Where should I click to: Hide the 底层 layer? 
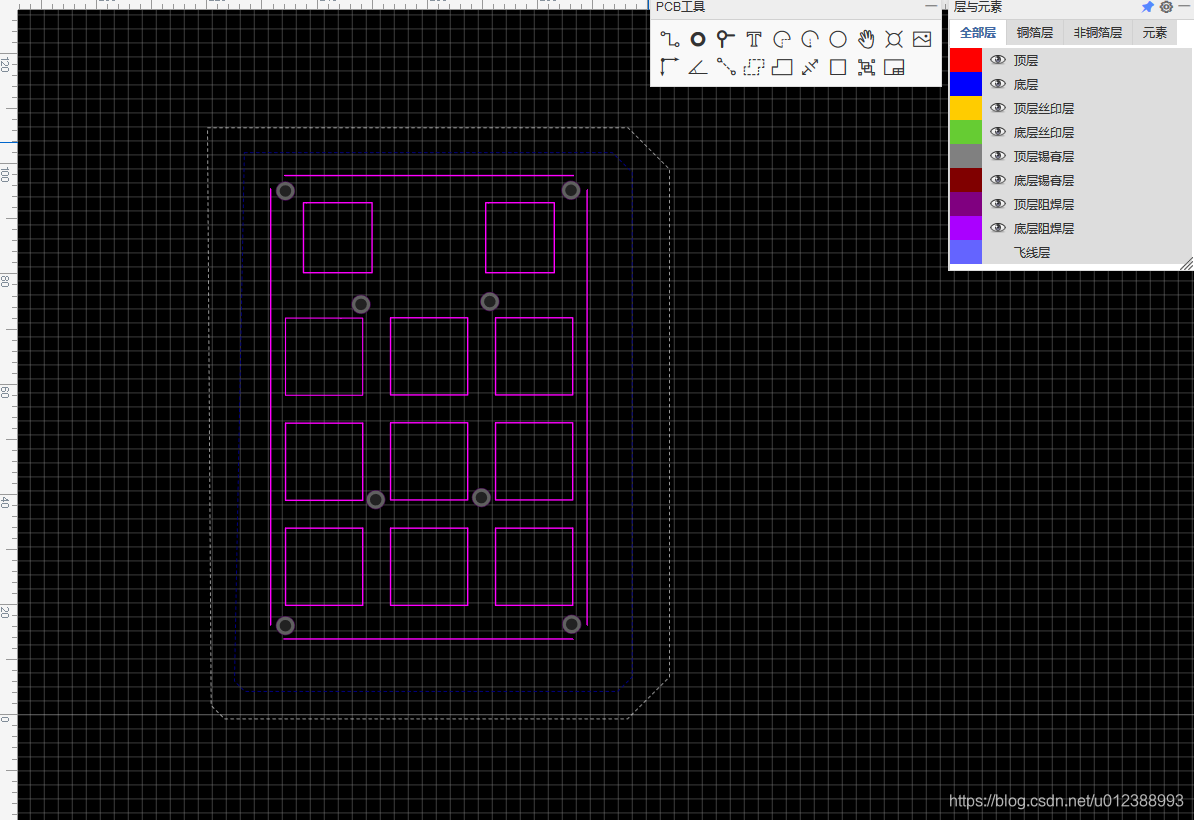(998, 84)
